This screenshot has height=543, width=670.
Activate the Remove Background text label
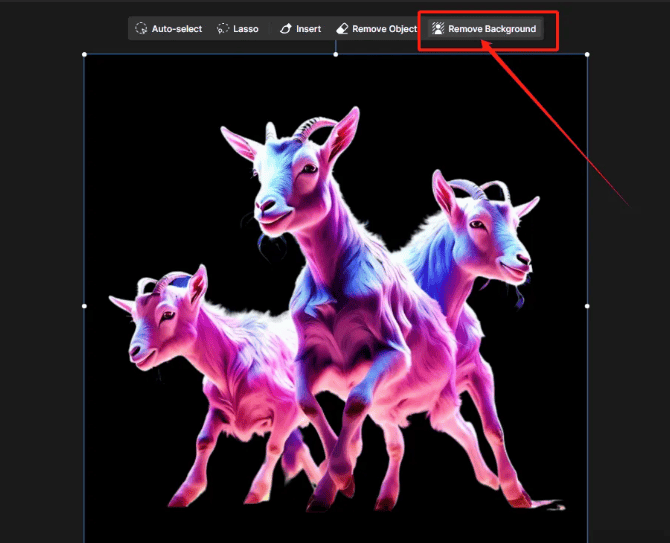coord(492,29)
